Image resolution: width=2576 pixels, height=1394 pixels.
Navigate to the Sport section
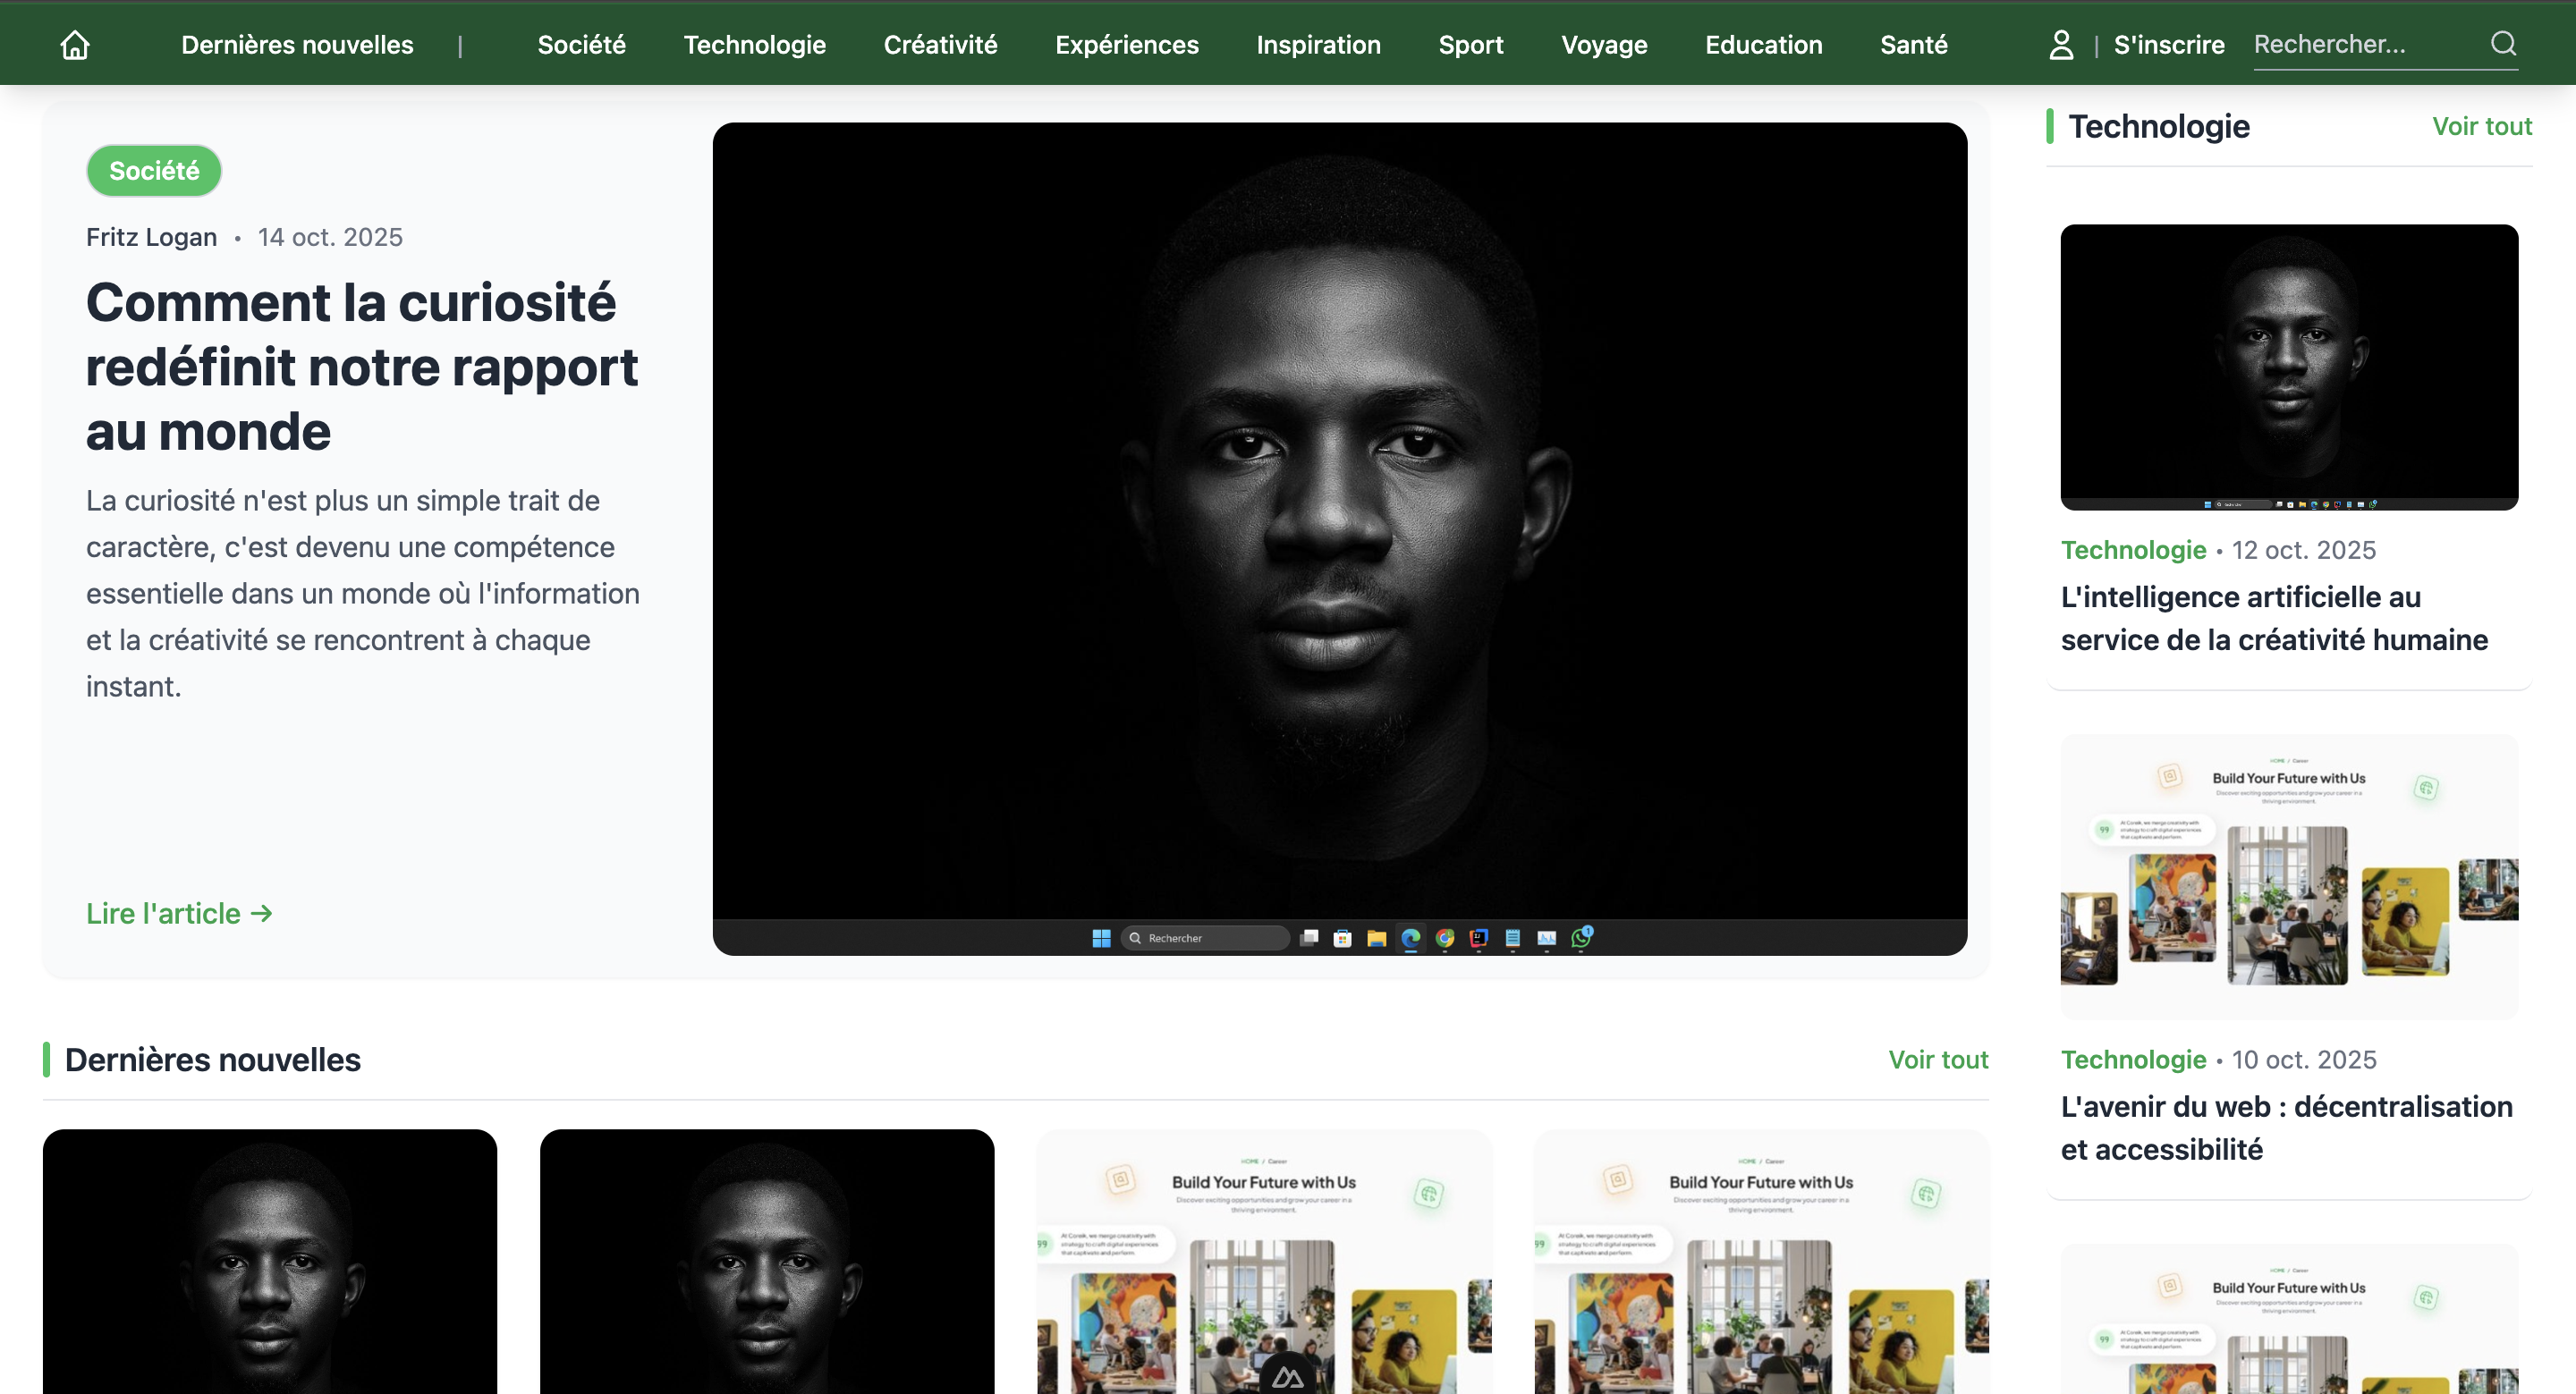tap(1470, 45)
